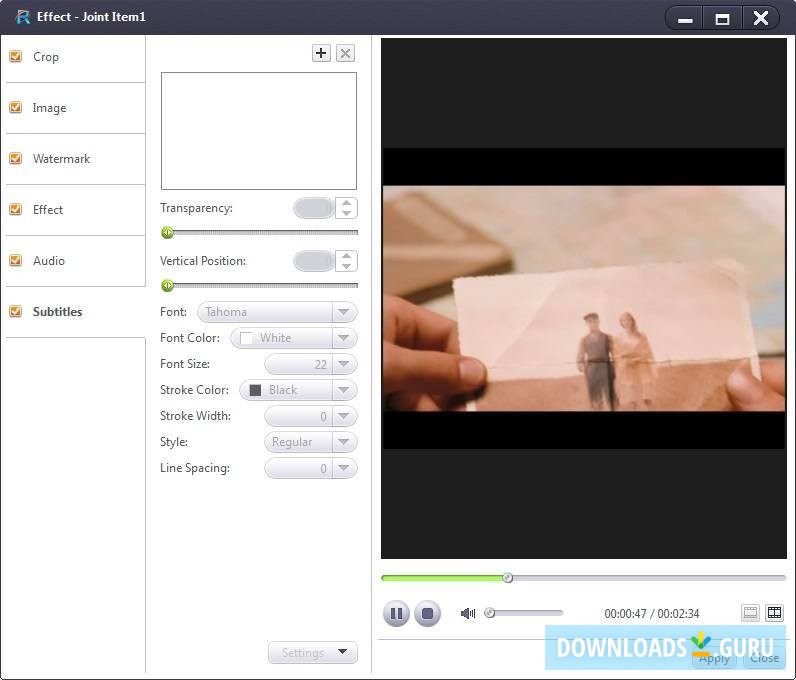Open the Font dropdown showing Tahoma
The width and height of the screenshot is (796, 680).
coord(277,312)
